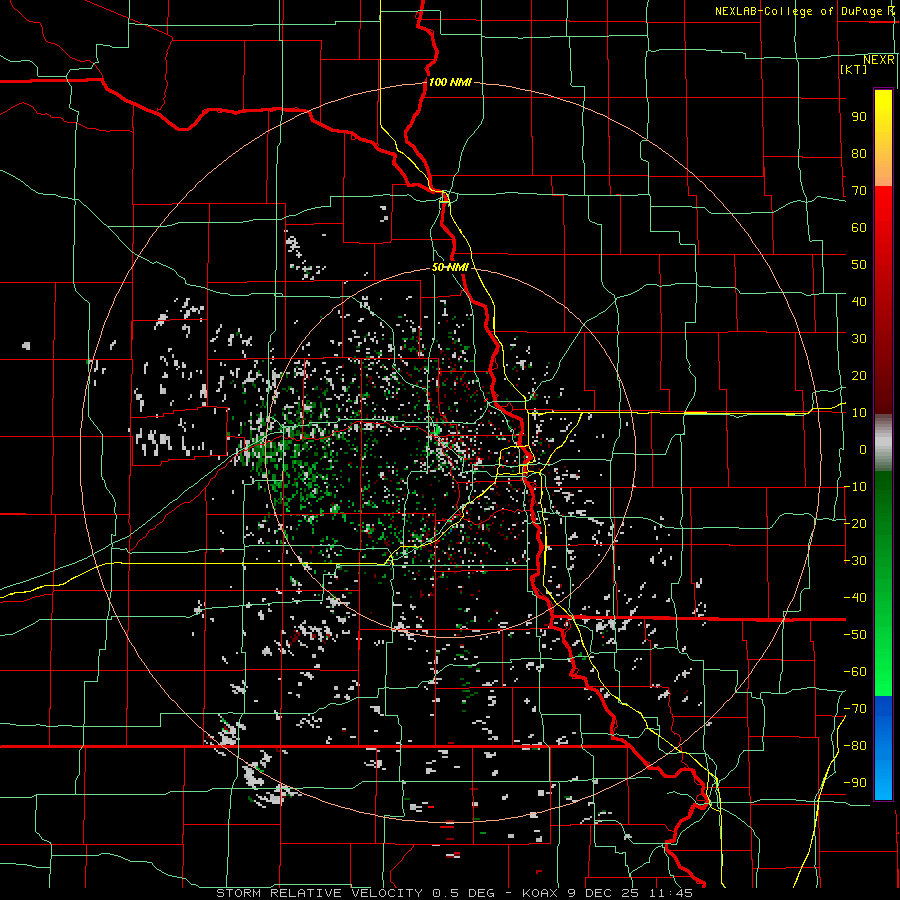Click the -90 value on velocity scale
The width and height of the screenshot is (900, 900).
(855, 783)
